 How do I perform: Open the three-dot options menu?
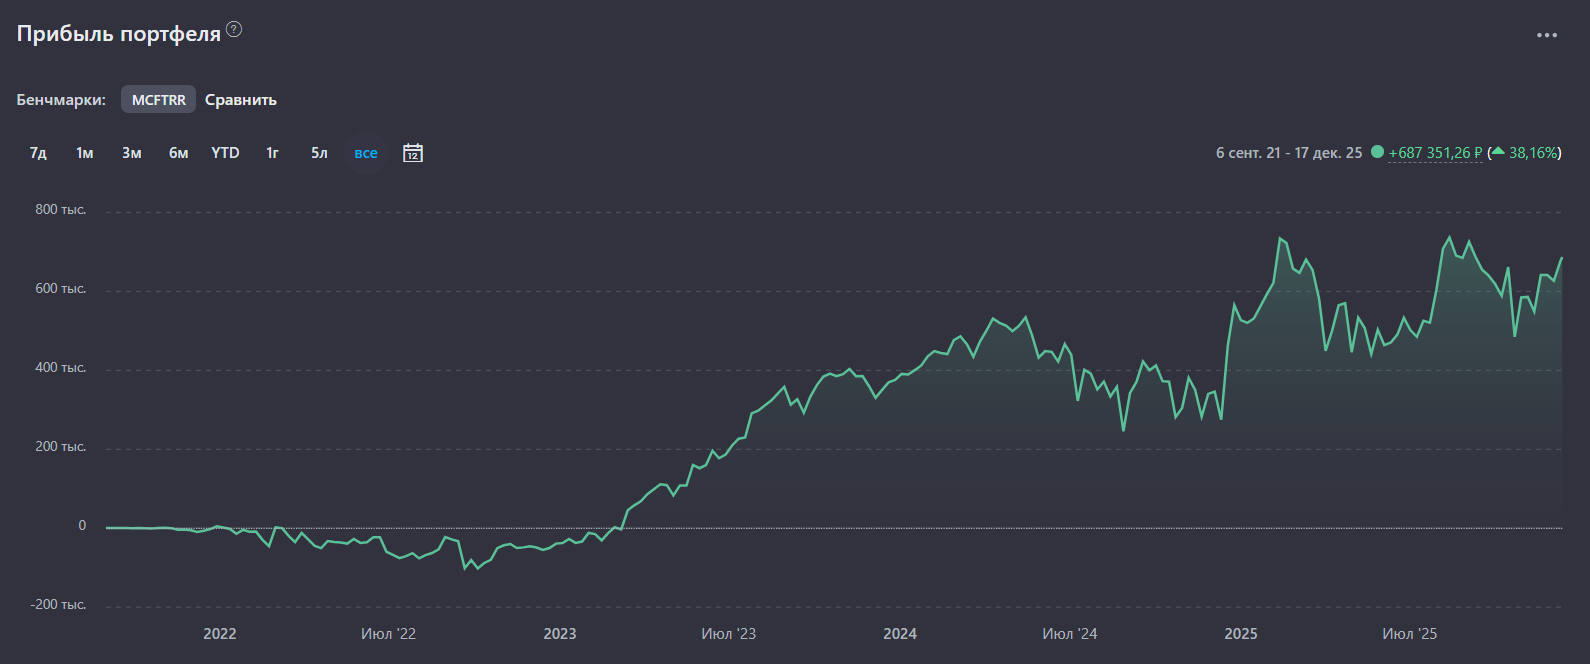coord(1546,35)
